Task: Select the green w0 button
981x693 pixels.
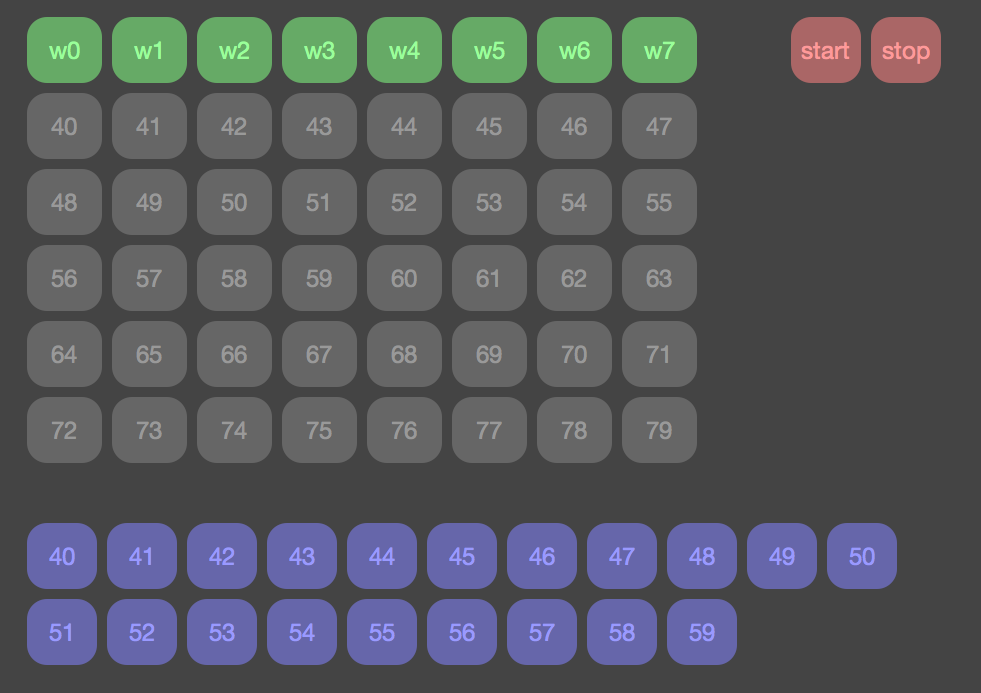Action: click(x=64, y=50)
